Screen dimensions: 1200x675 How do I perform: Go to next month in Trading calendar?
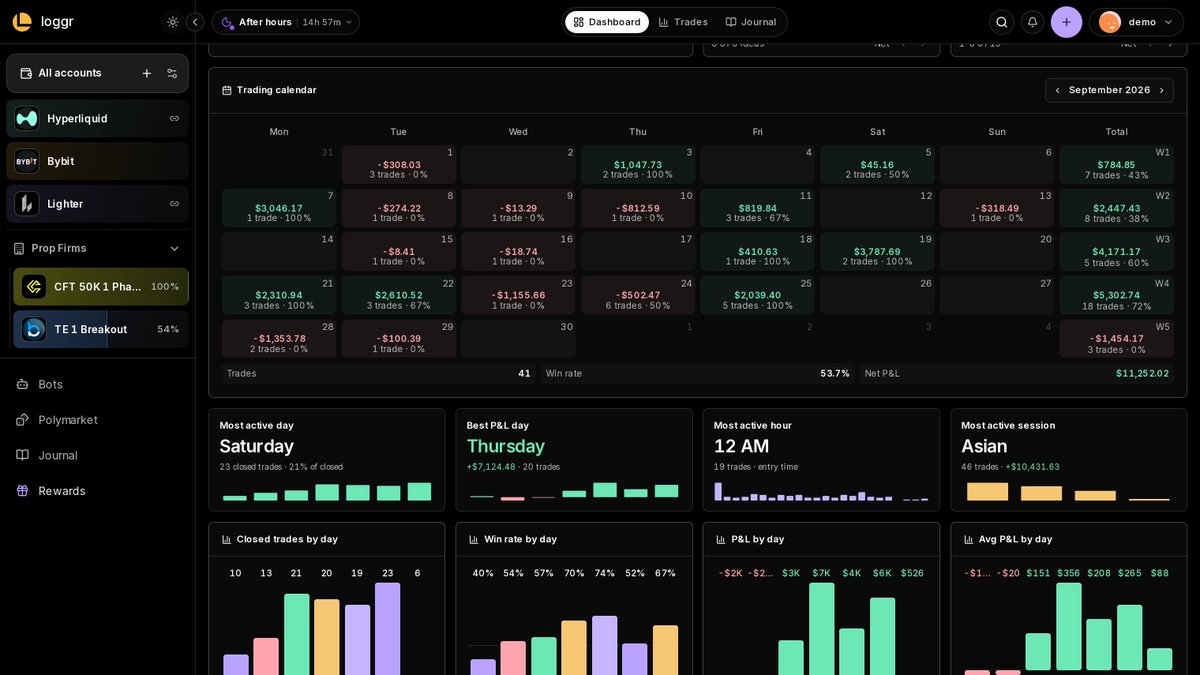1161,90
